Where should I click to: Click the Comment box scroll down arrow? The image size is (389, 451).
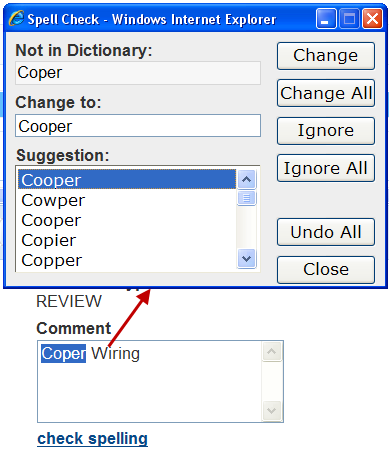point(271,411)
